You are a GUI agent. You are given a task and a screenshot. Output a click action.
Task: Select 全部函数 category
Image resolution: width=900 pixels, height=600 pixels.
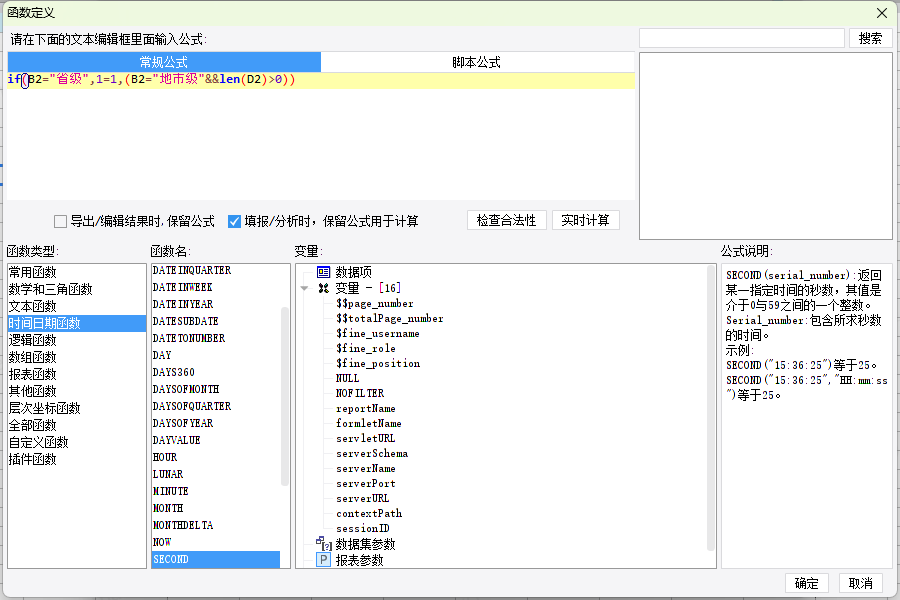76,425
